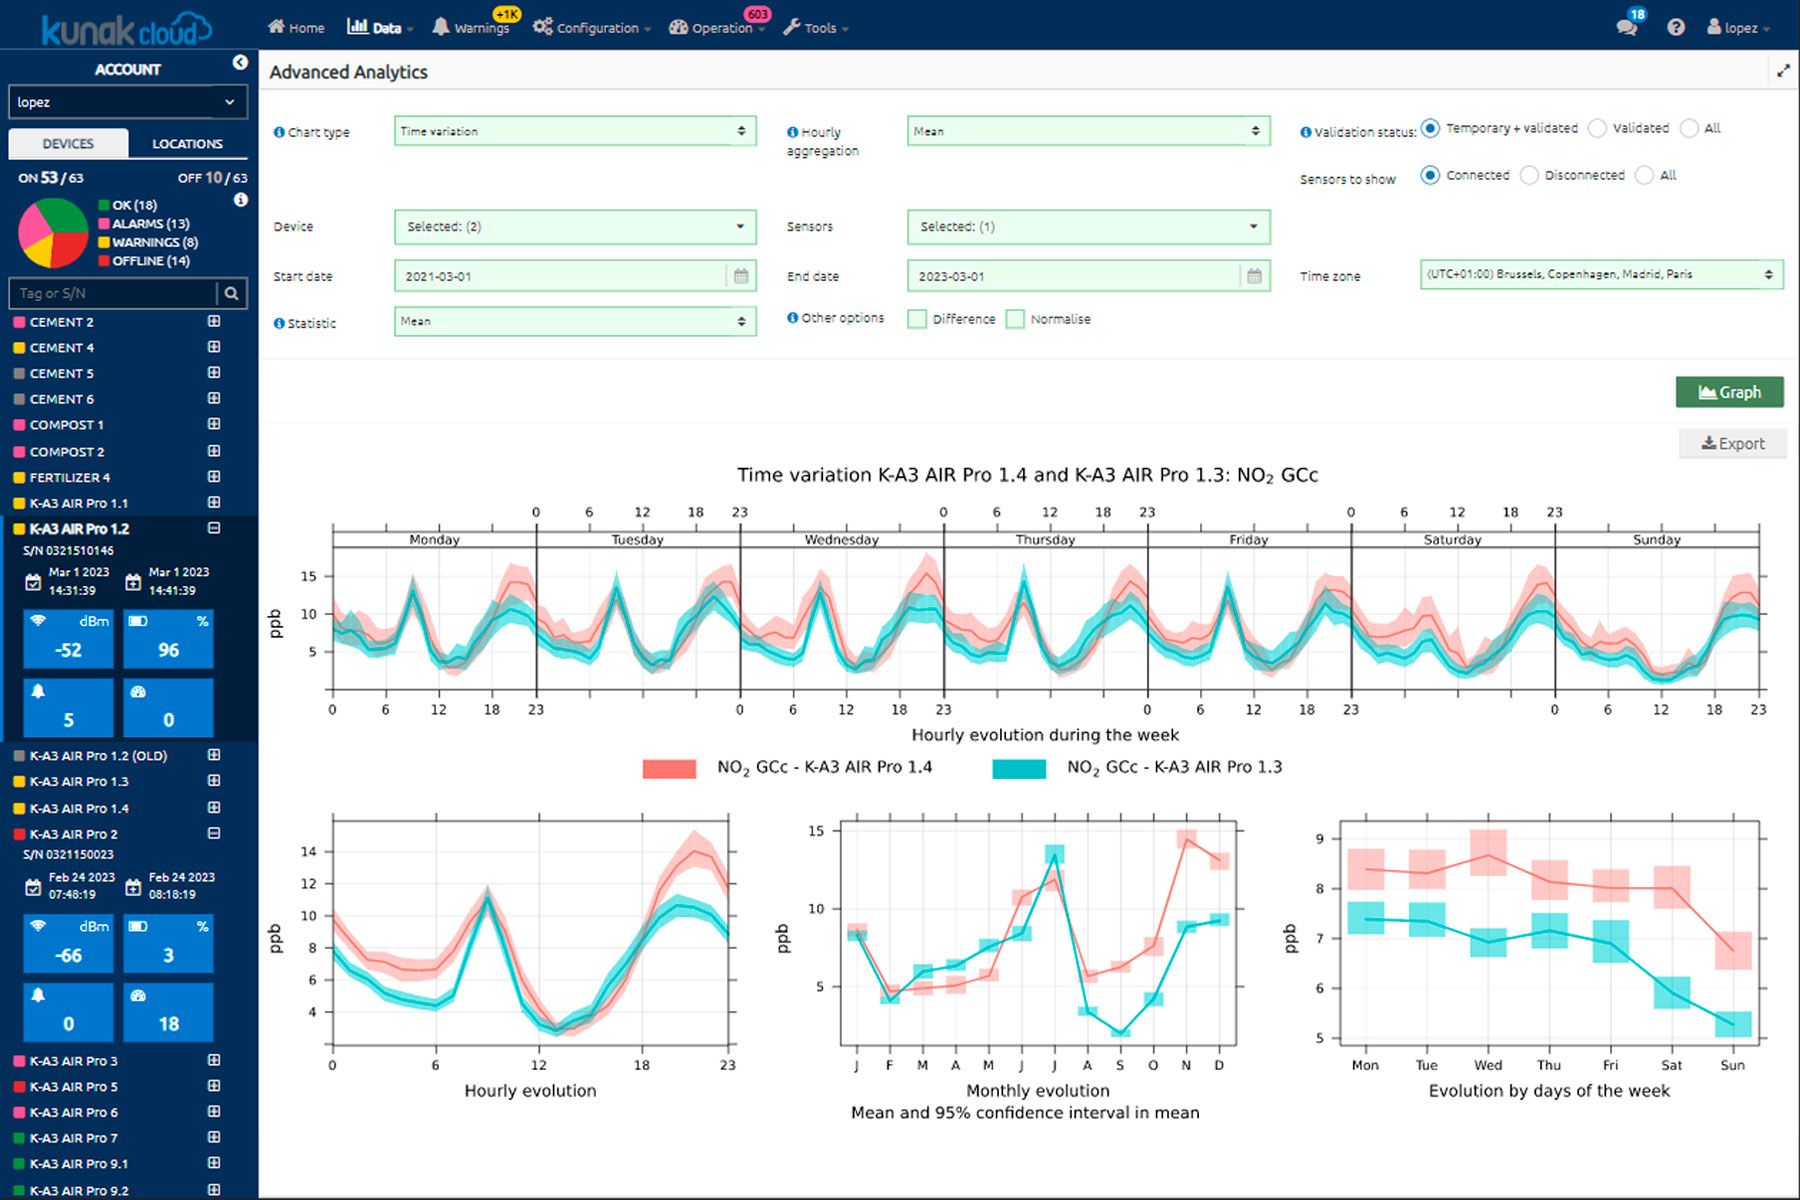Click the green Graph button
This screenshot has height=1200, width=1800.
pos(1730,392)
